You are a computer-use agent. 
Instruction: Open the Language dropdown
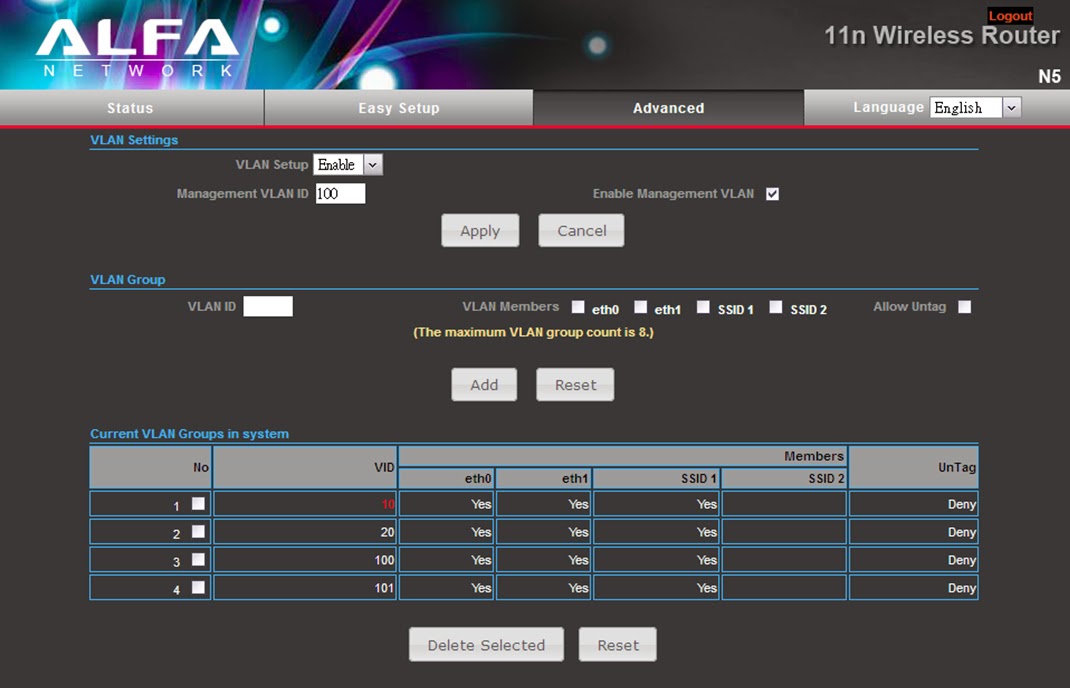[975, 108]
